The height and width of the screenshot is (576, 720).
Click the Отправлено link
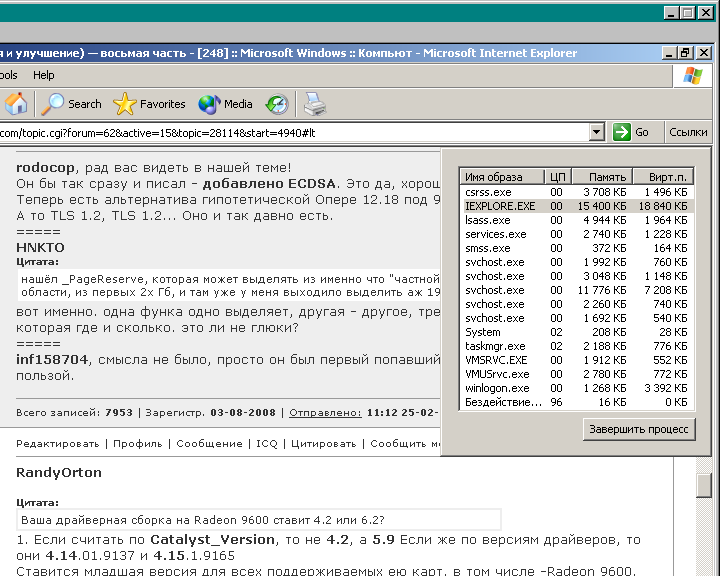click(325, 412)
